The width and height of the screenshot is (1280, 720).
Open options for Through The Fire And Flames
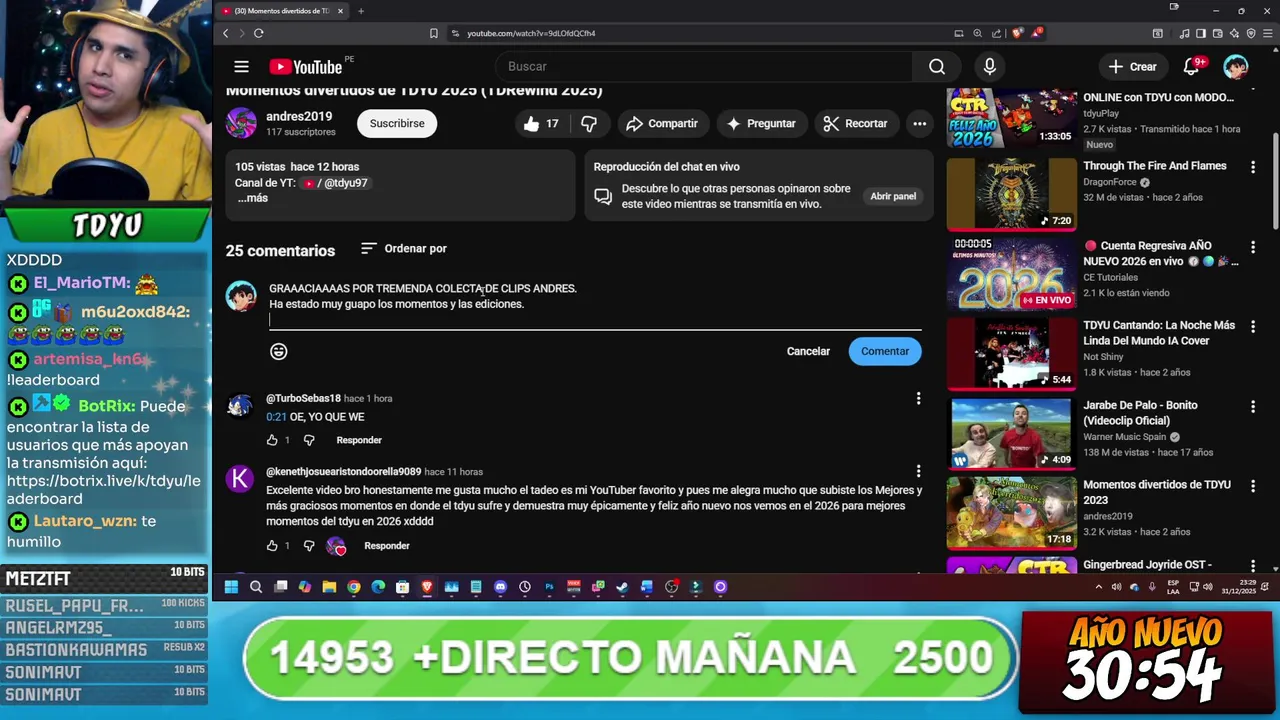(1253, 167)
